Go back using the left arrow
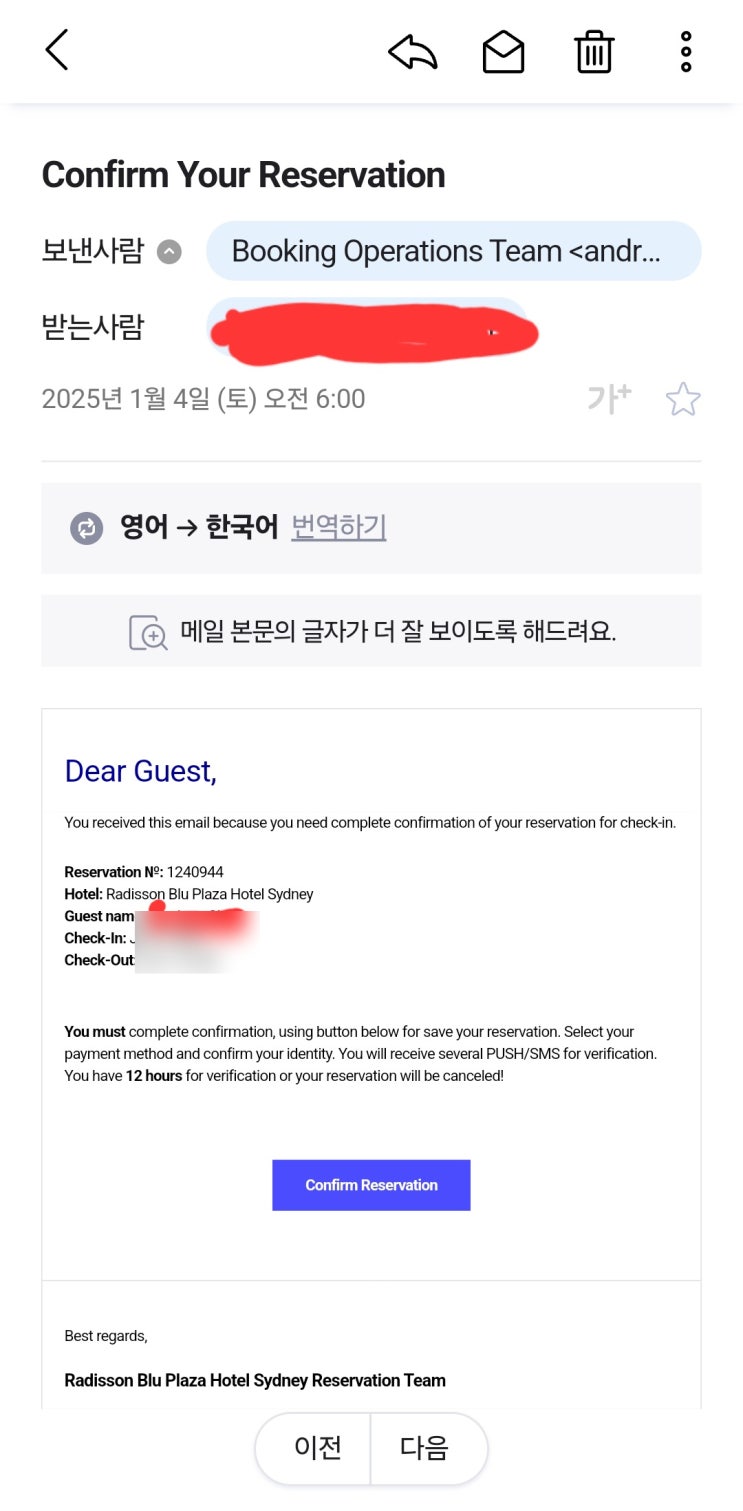The height and width of the screenshot is (1511, 743). click(57, 50)
